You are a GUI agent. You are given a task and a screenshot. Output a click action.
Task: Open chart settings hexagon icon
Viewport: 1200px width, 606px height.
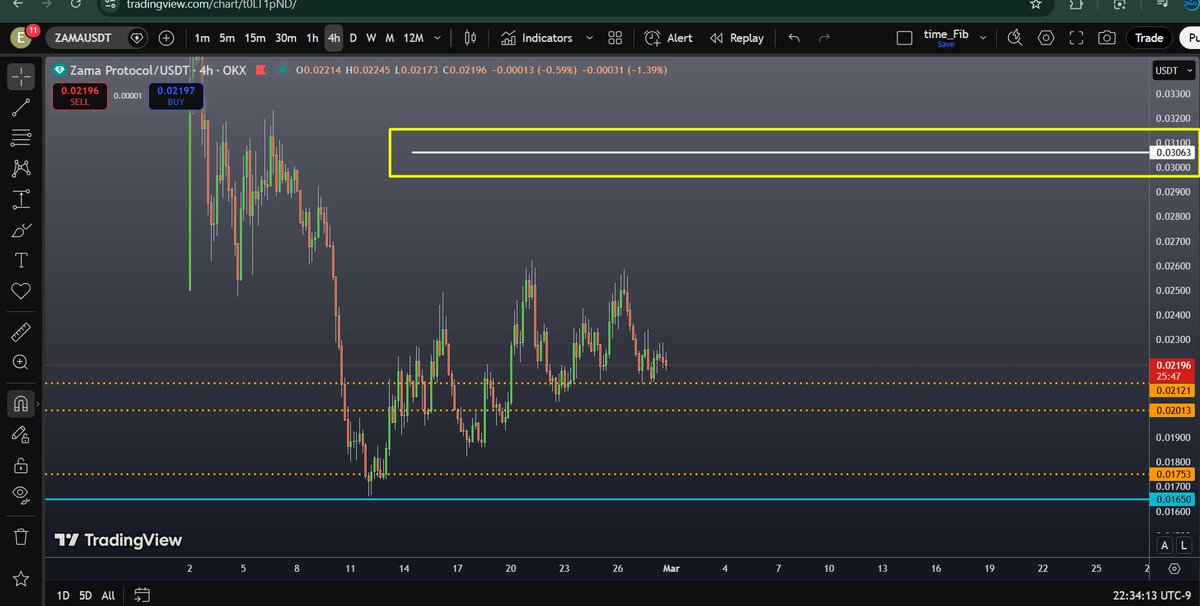point(1046,38)
